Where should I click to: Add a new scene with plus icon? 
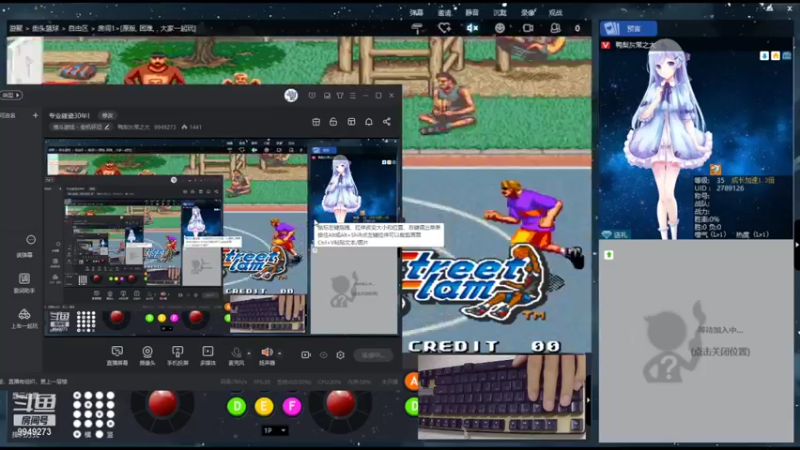[35, 115]
